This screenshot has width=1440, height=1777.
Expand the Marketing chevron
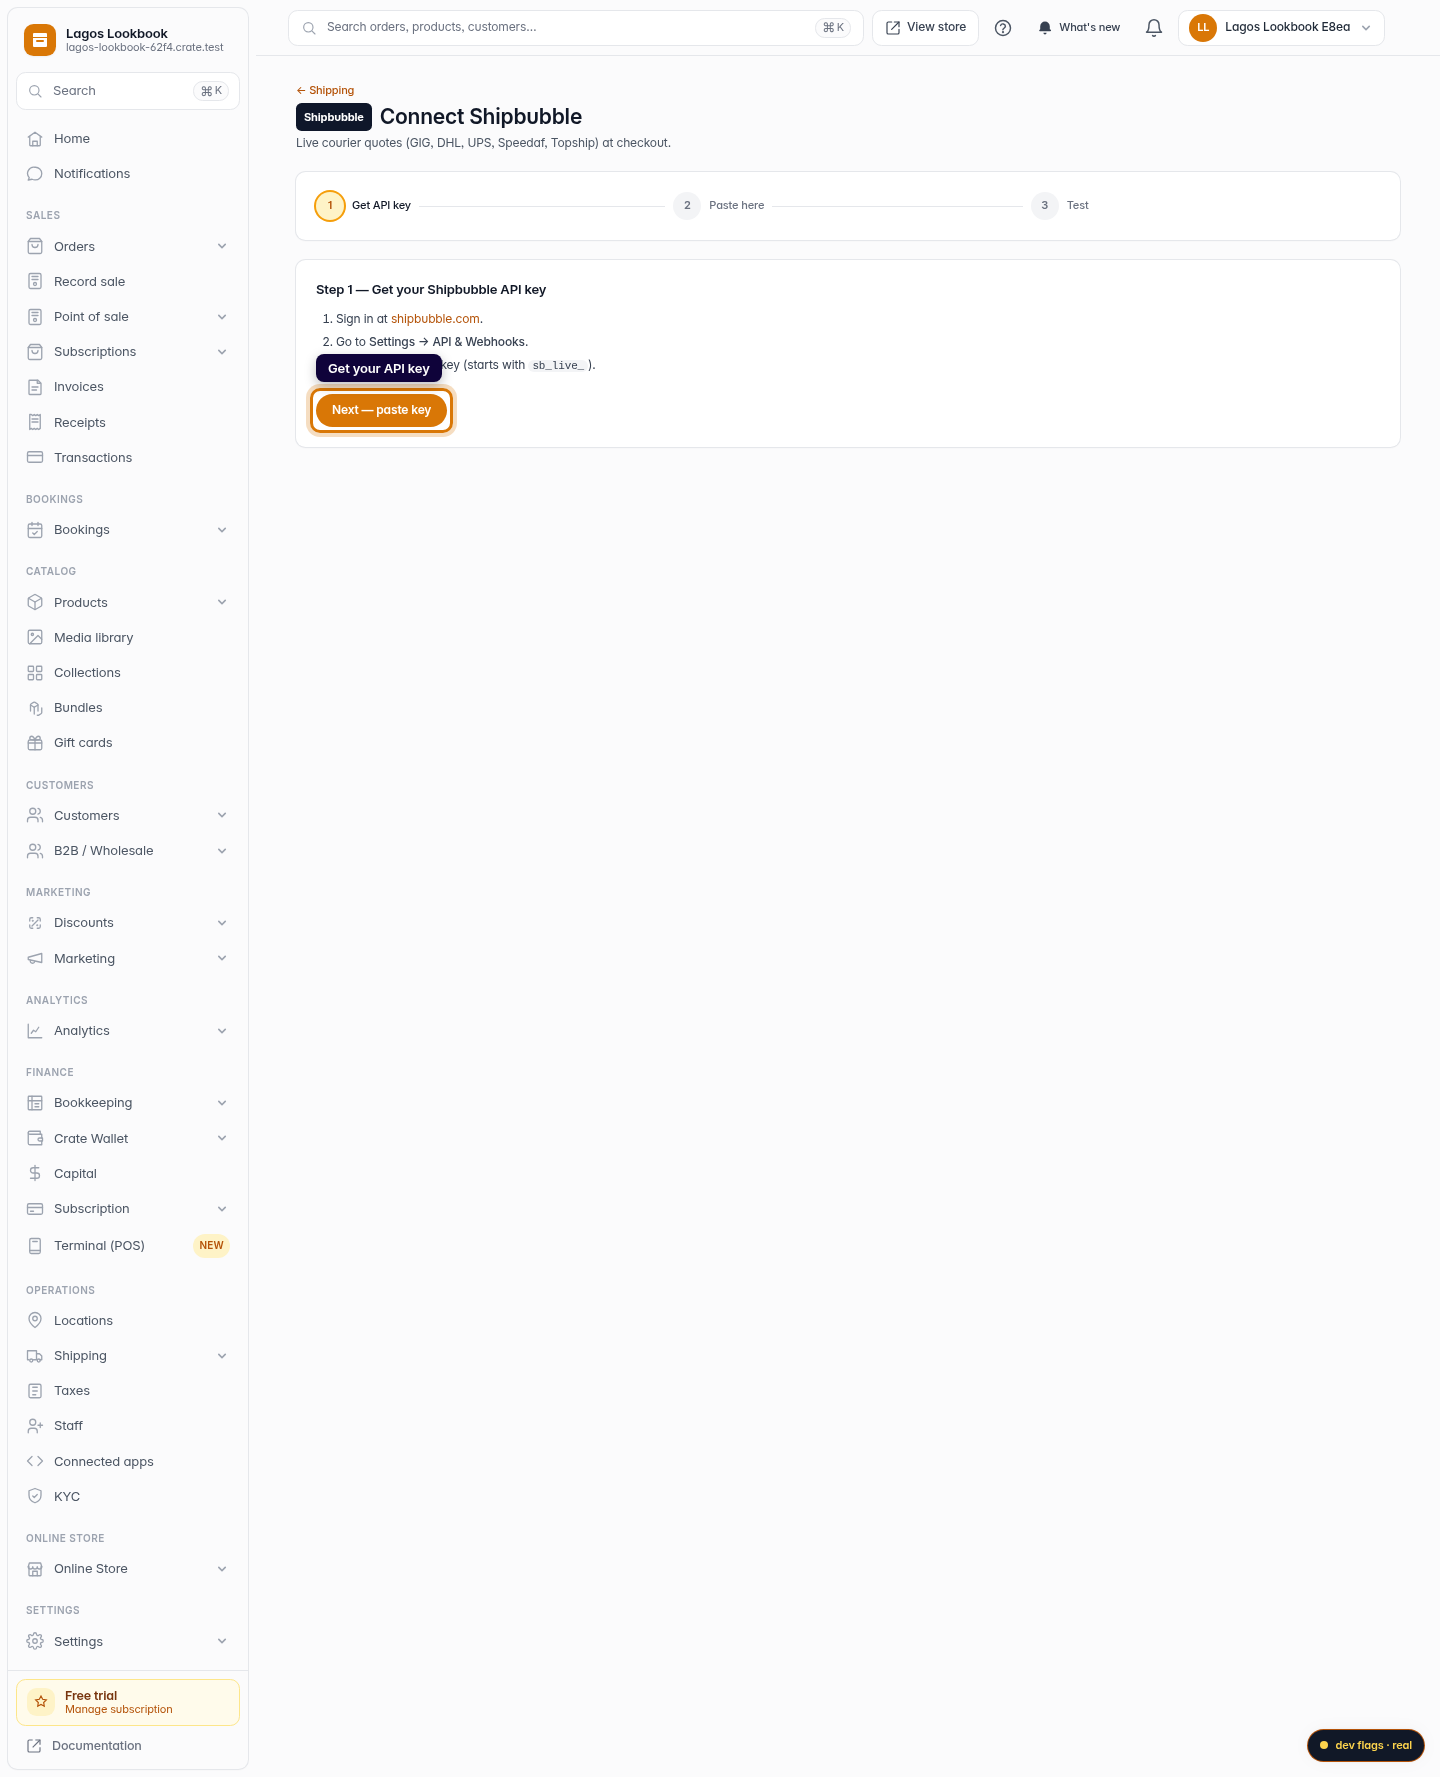pos(222,959)
